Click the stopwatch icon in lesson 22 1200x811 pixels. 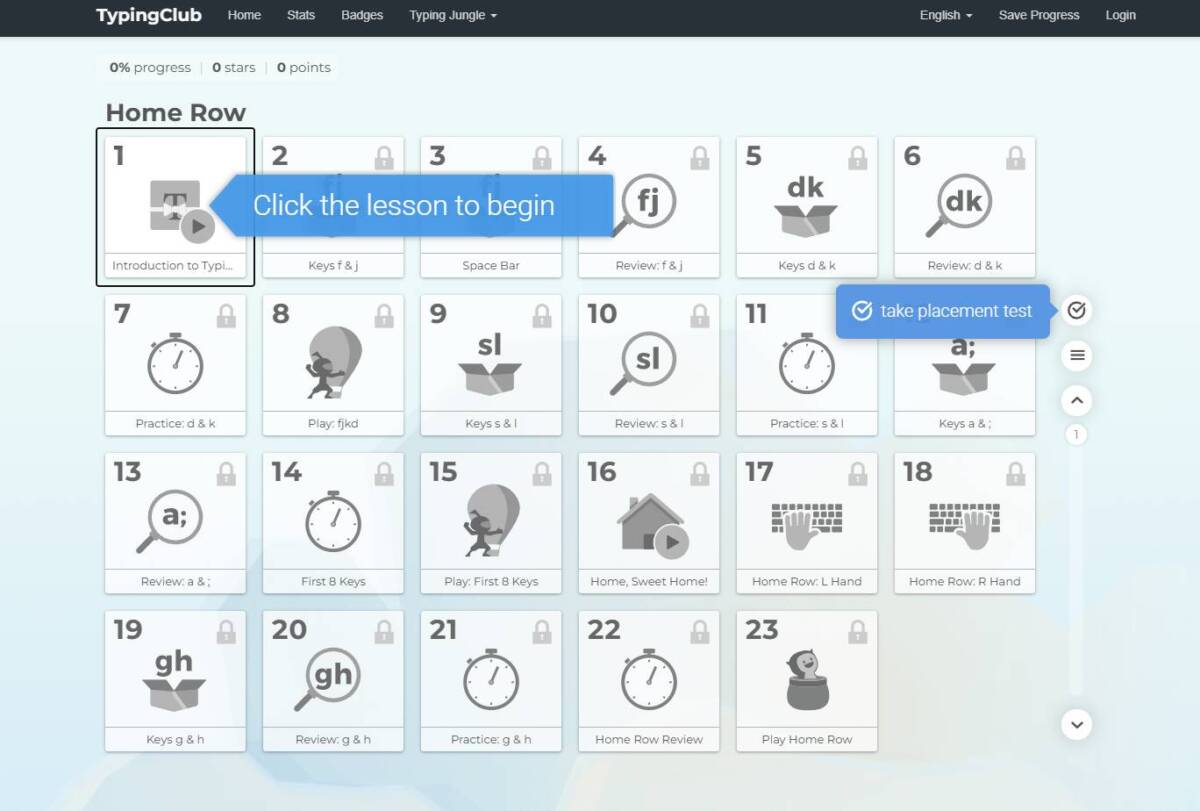648,680
